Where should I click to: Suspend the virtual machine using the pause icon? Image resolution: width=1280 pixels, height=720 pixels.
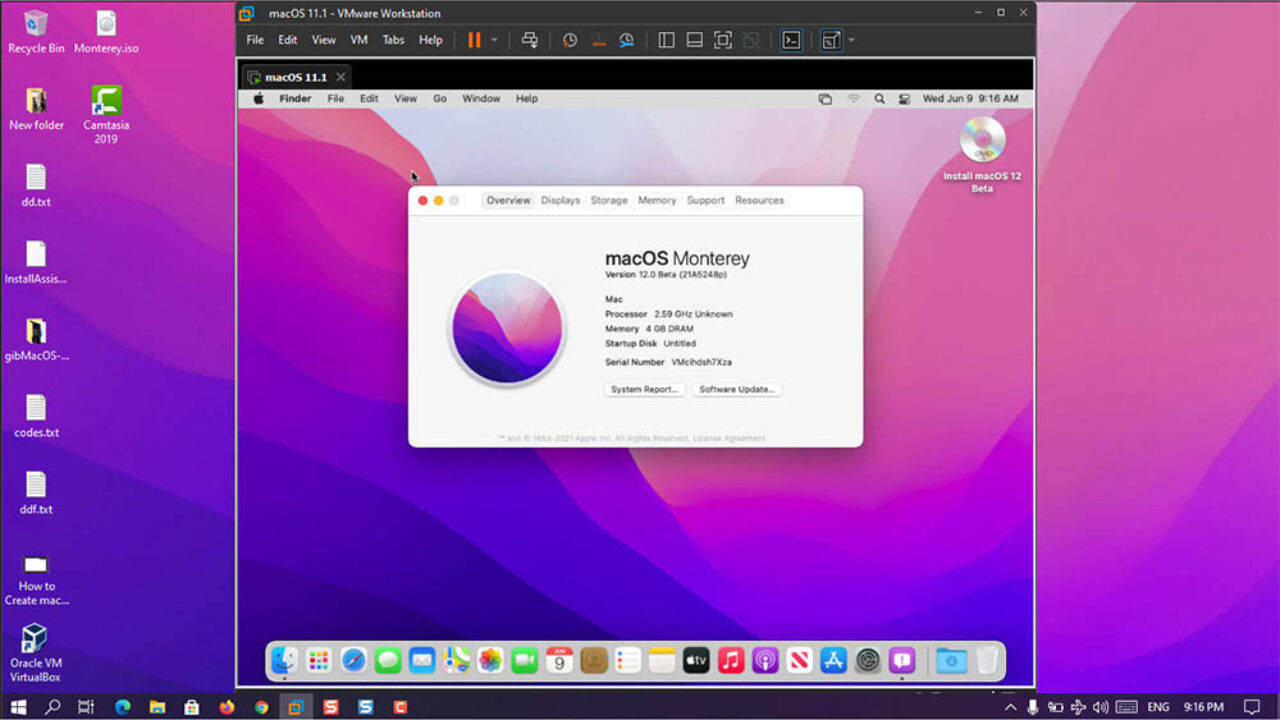click(474, 40)
